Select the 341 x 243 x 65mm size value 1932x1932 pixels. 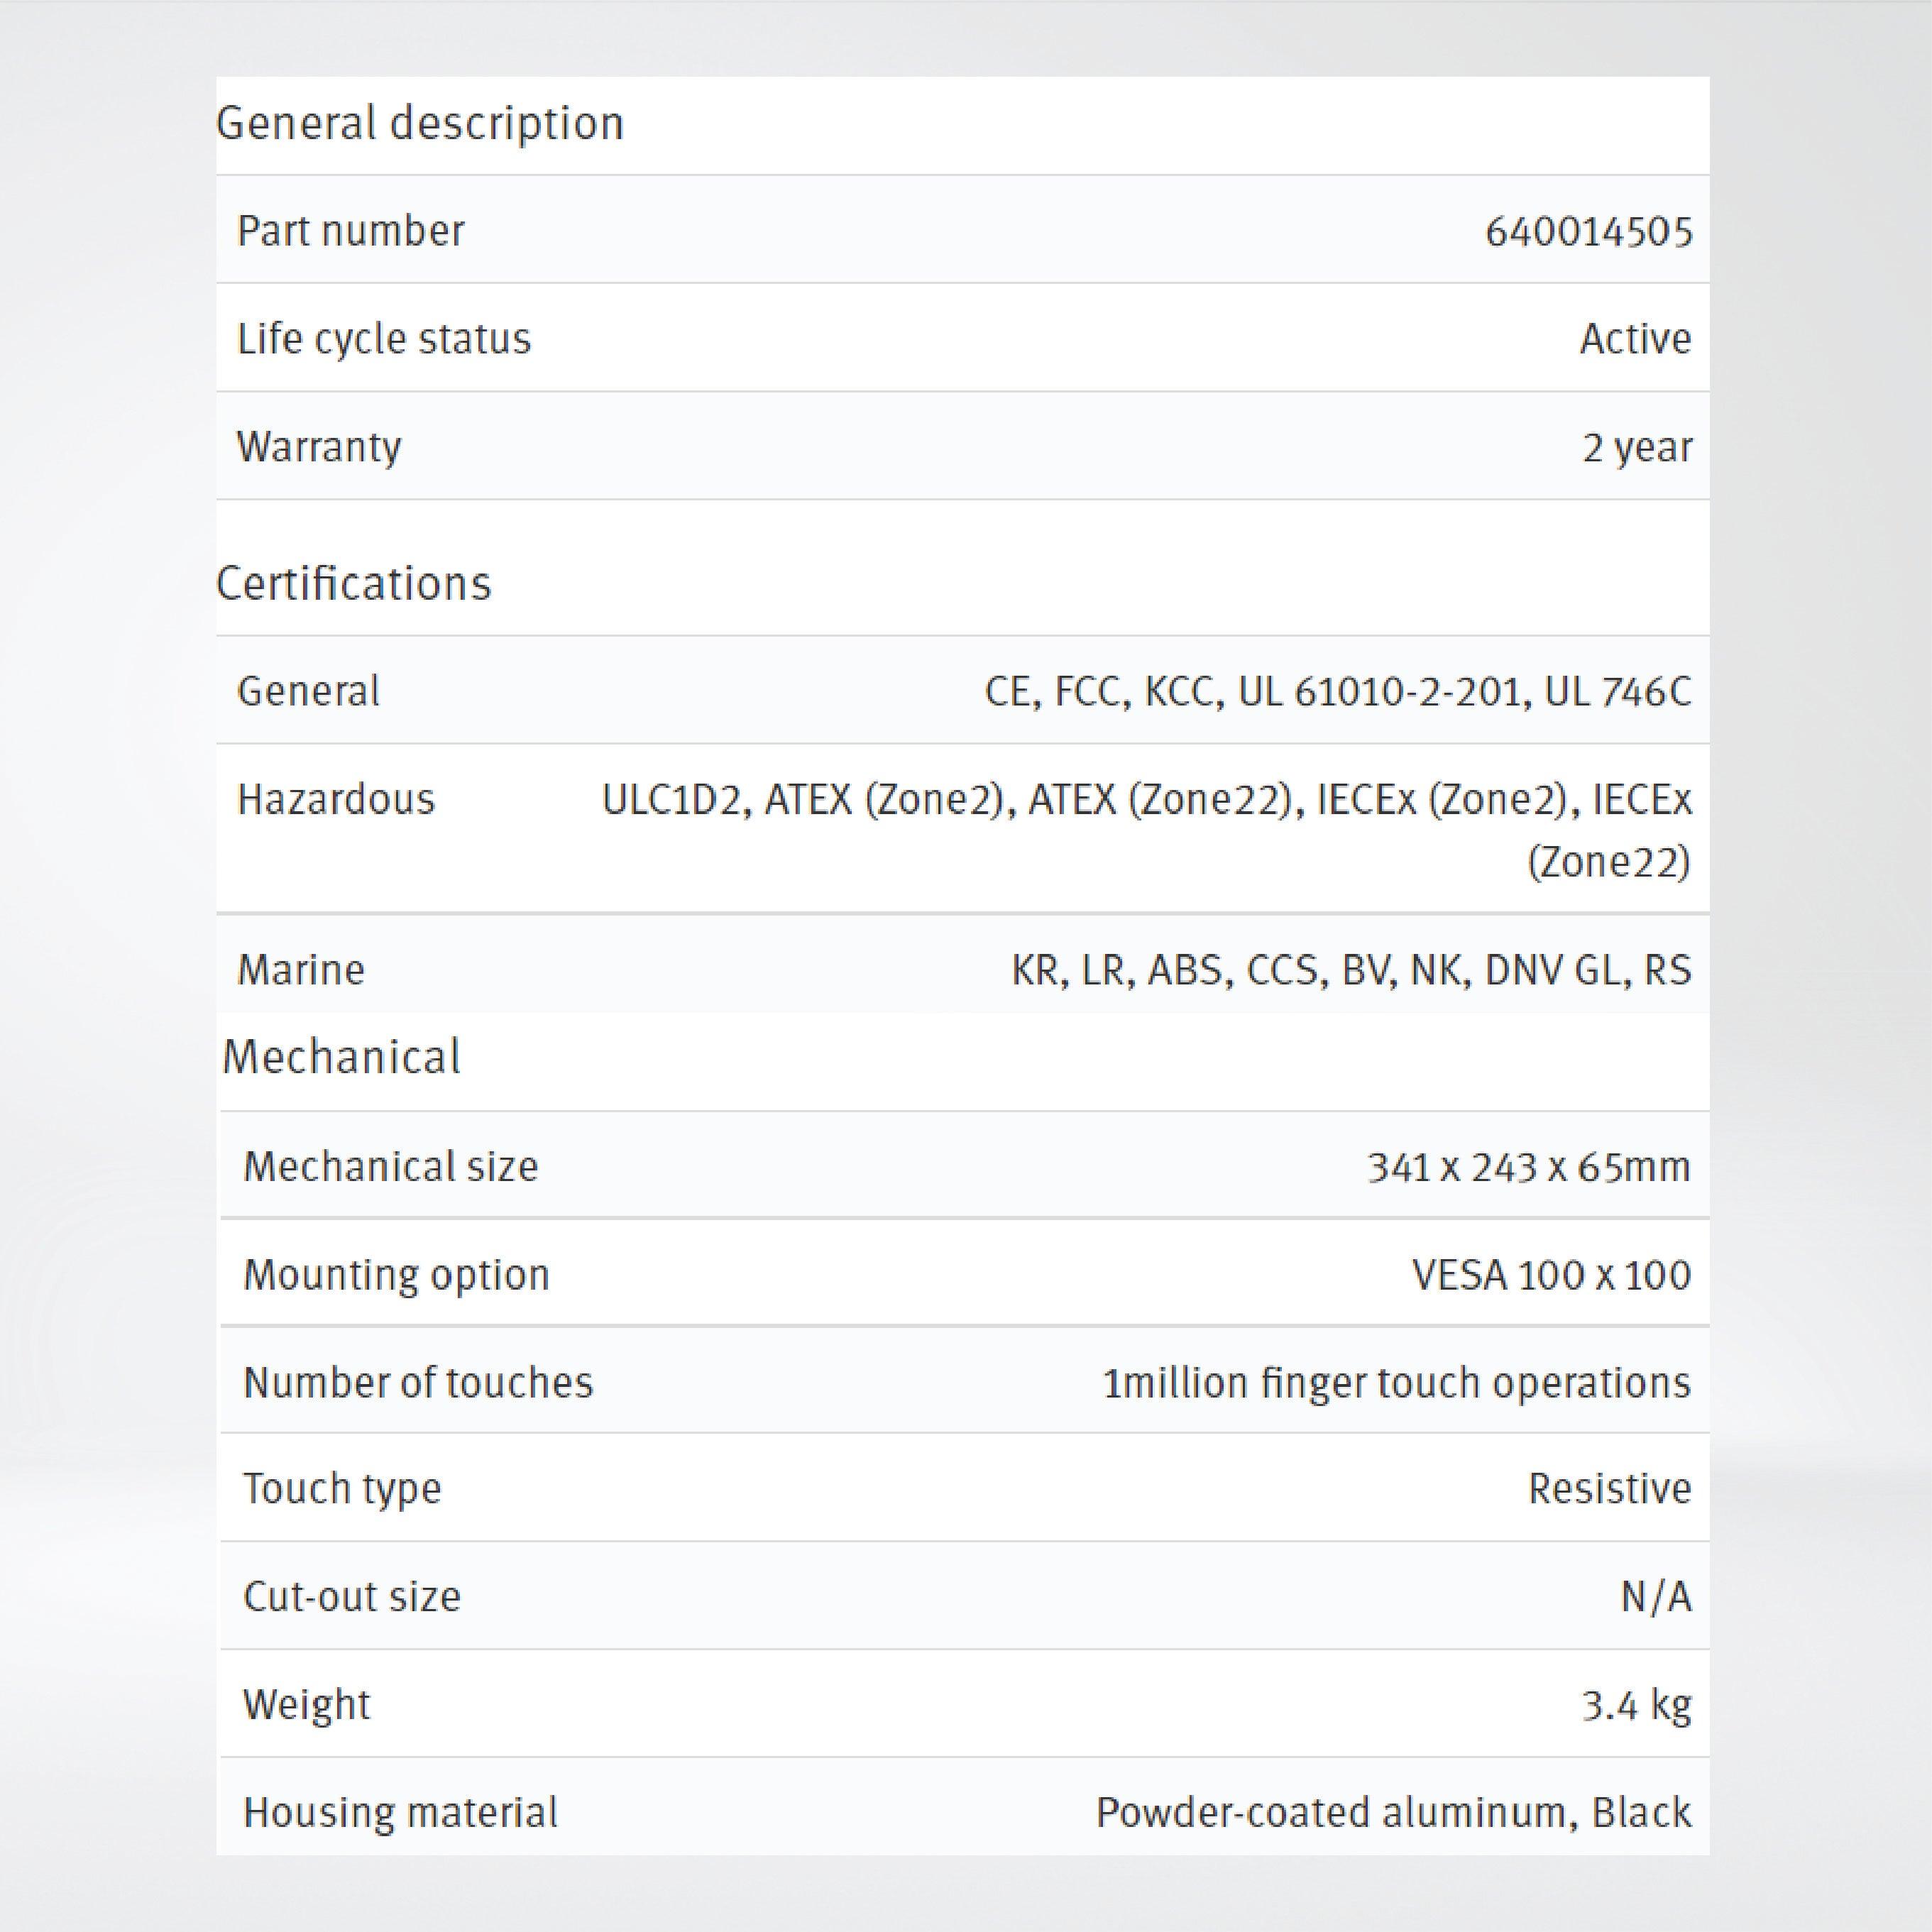pyautogui.click(x=1528, y=1167)
